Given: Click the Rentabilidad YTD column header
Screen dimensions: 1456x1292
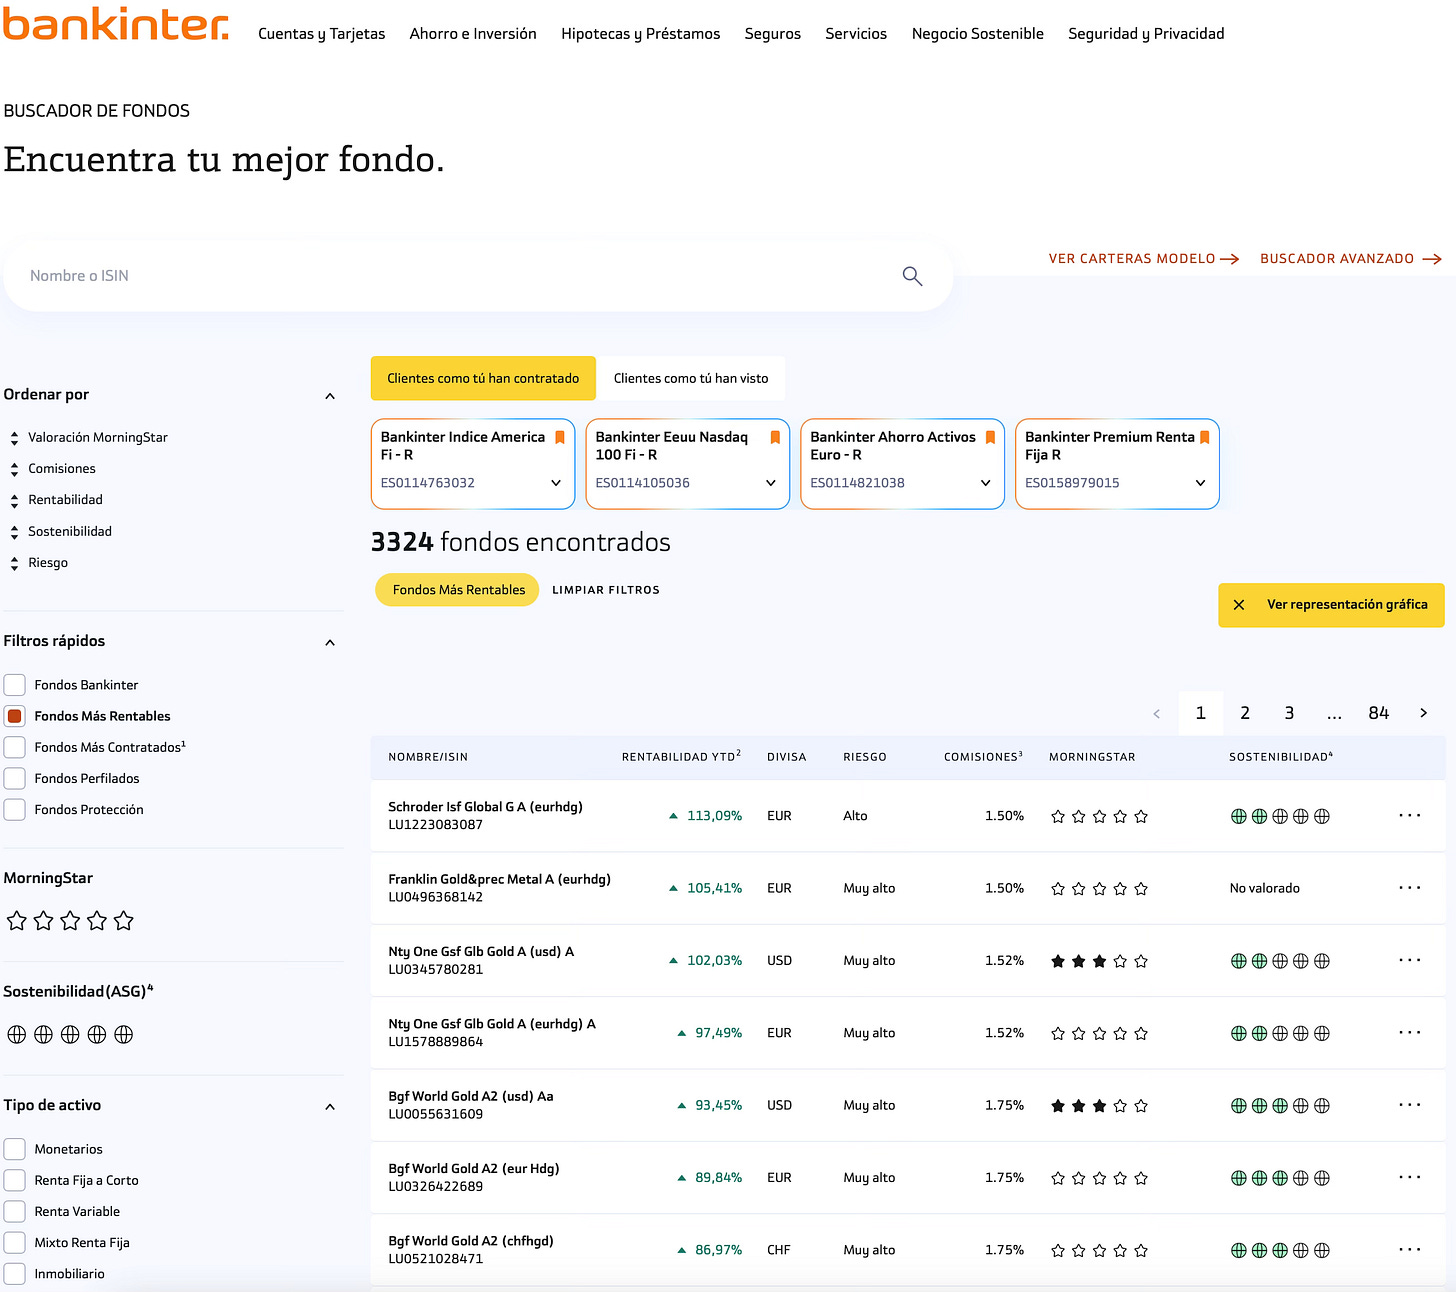Looking at the screenshot, I should [681, 757].
